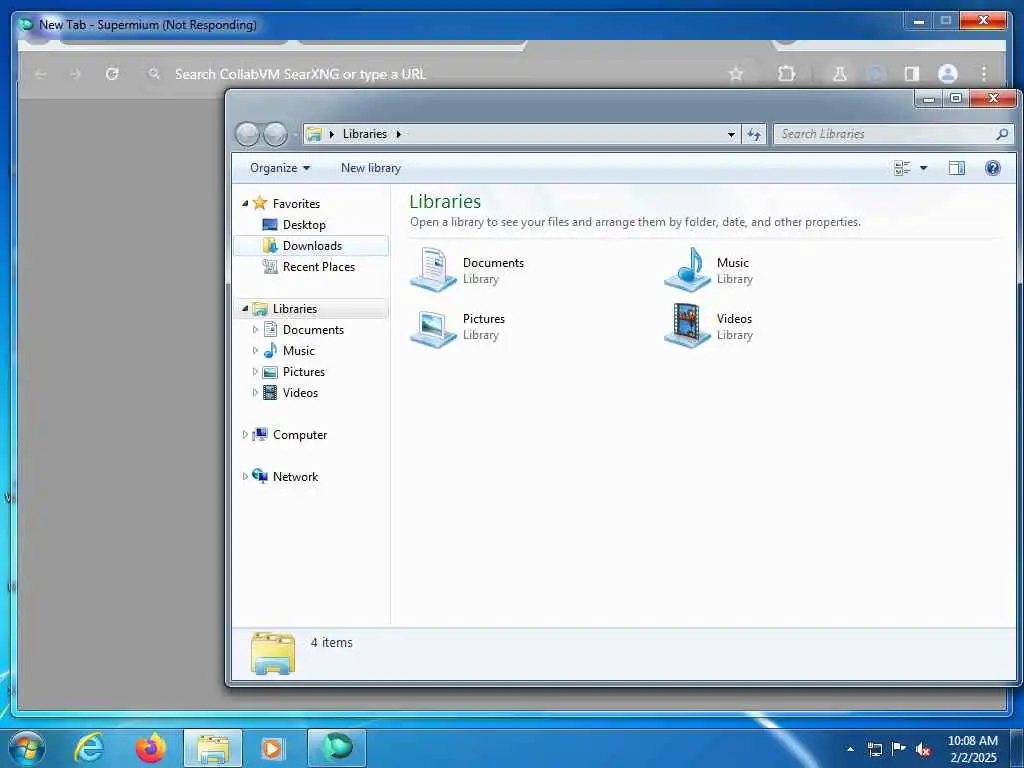Select Network in navigation pane

[x=295, y=477]
